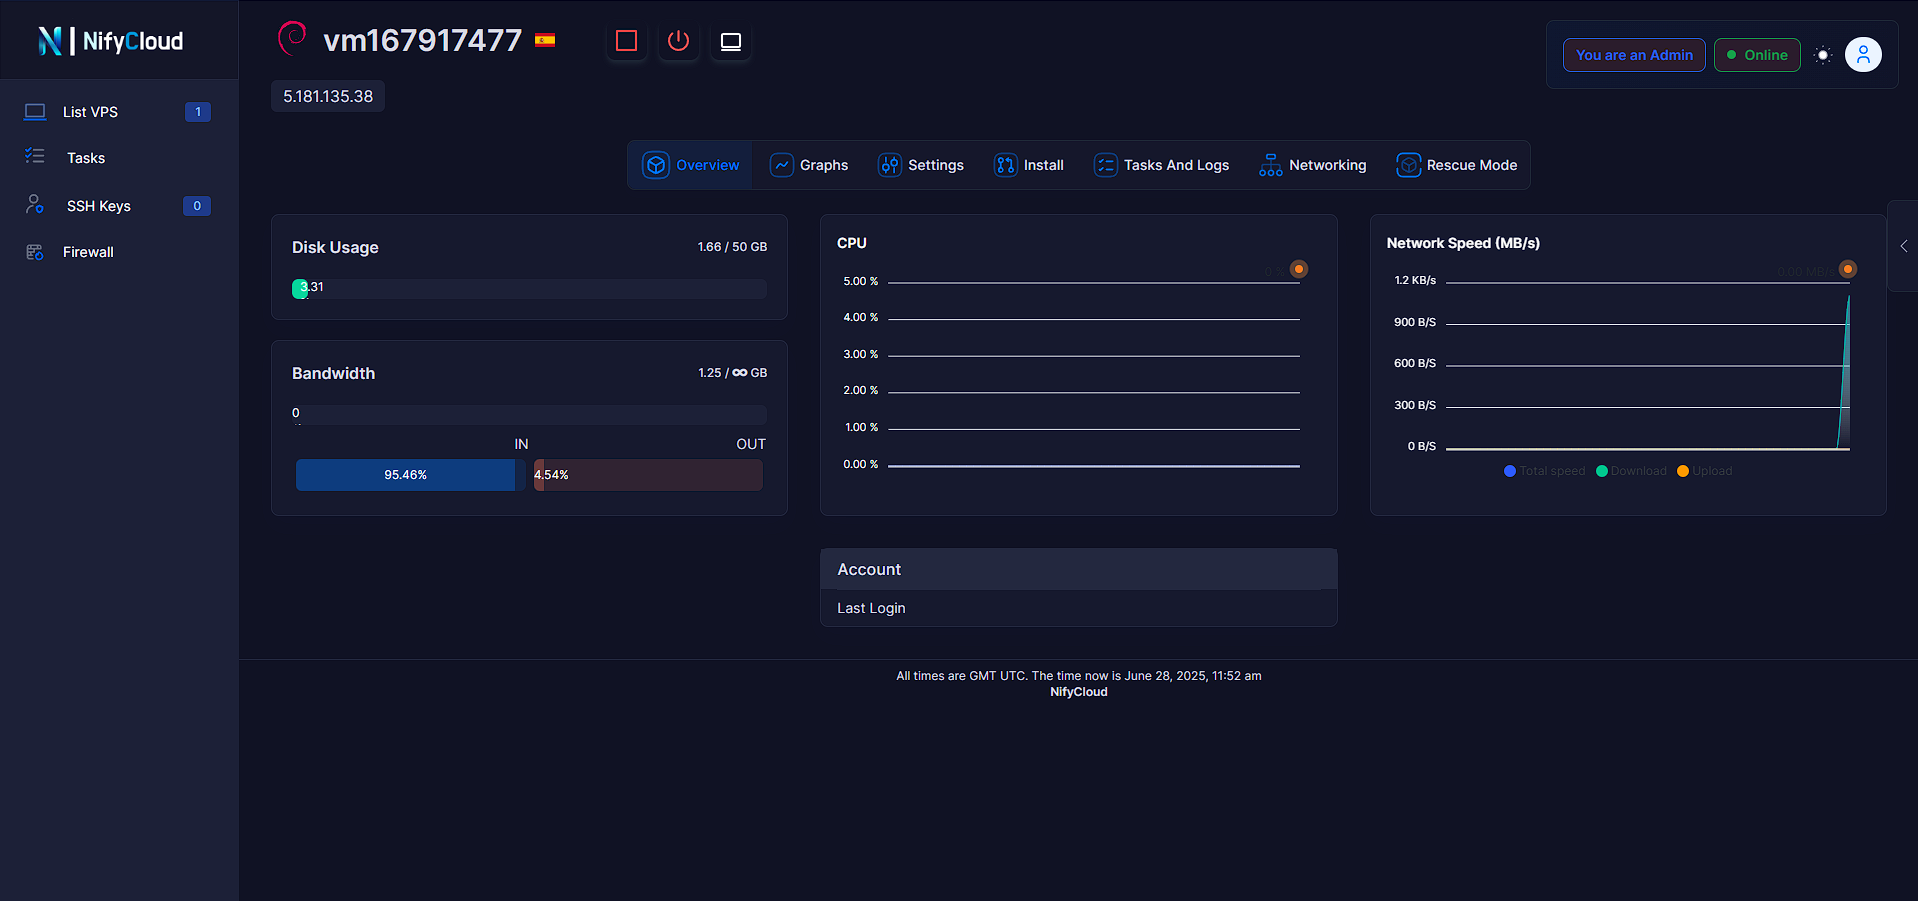
Task: Copy the IP address 5.181.135.38
Action: click(x=328, y=96)
